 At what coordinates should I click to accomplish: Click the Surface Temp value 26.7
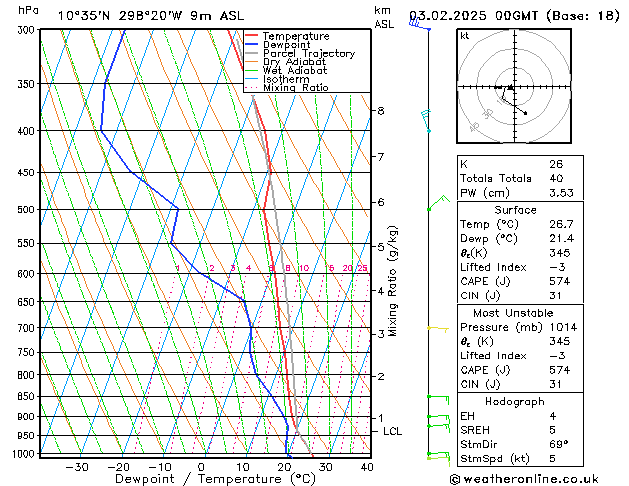(561, 224)
